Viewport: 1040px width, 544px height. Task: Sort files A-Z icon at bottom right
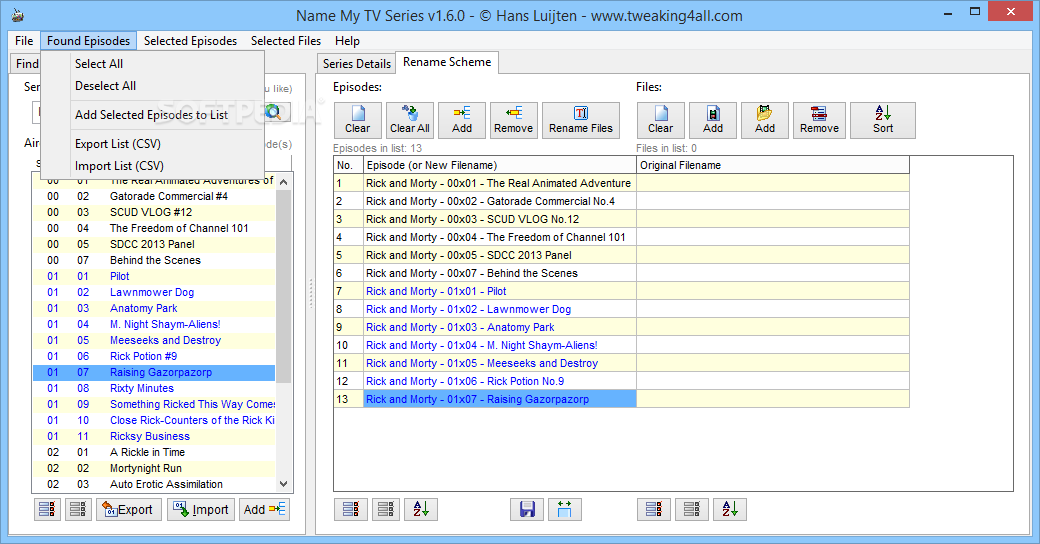730,510
